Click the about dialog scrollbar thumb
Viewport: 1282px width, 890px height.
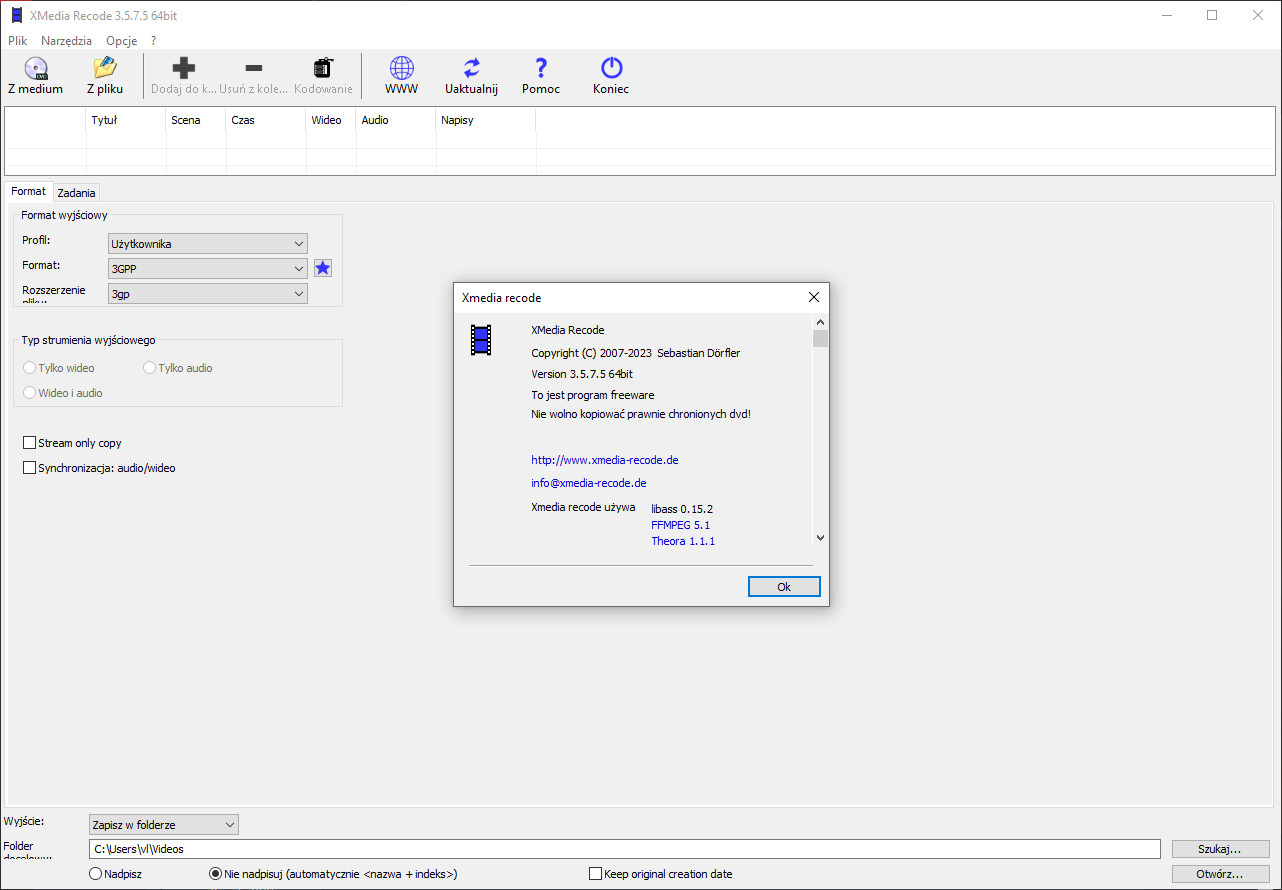[820, 338]
